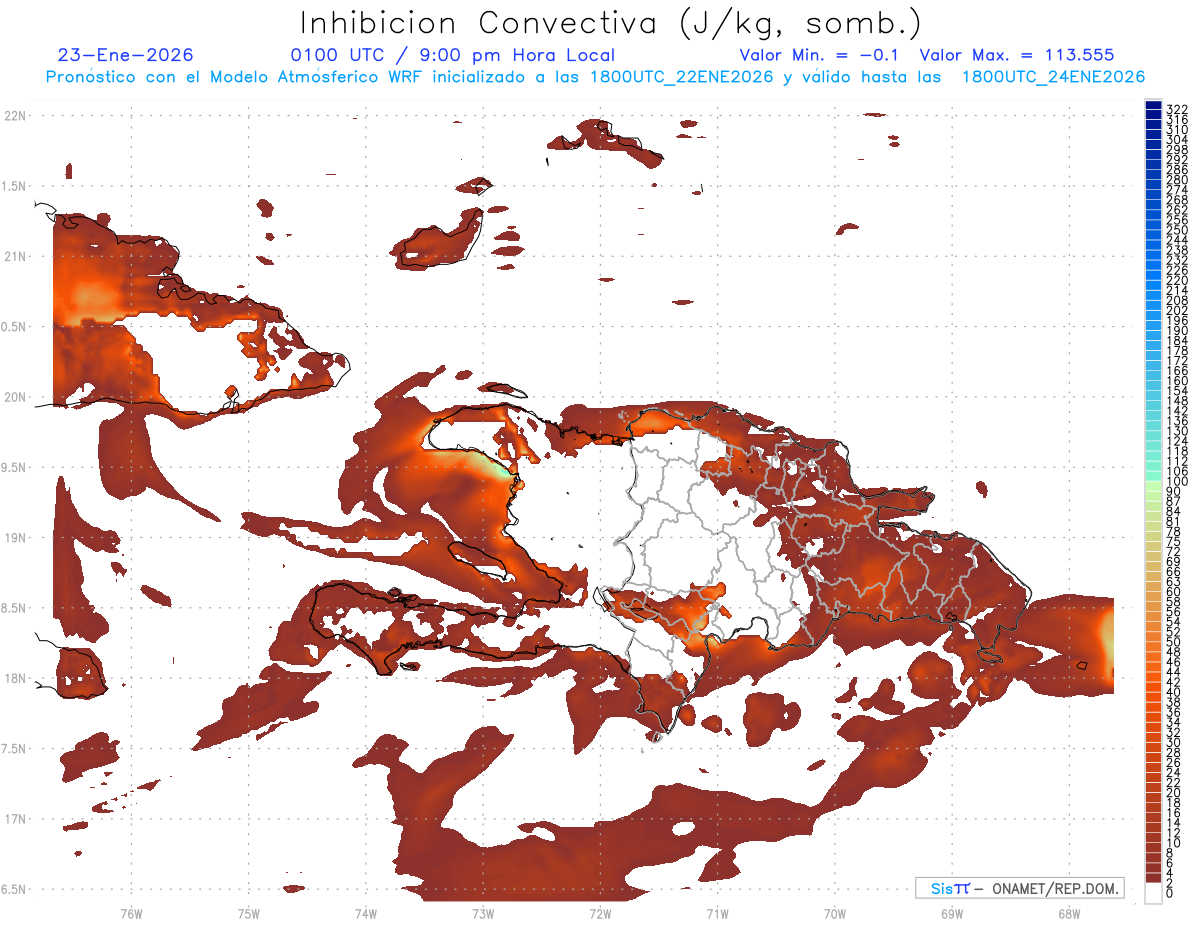1200x927 pixels.
Task: Select the colorbar value label '50'
Action: [1174, 642]
